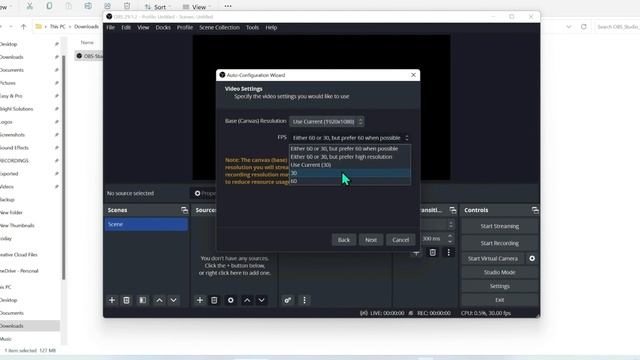This screenshot has width=640, height=360.
Task: Click Explorer sidebar vertical scrollbar
Action: pyautogui.click(x=64, y=167)
